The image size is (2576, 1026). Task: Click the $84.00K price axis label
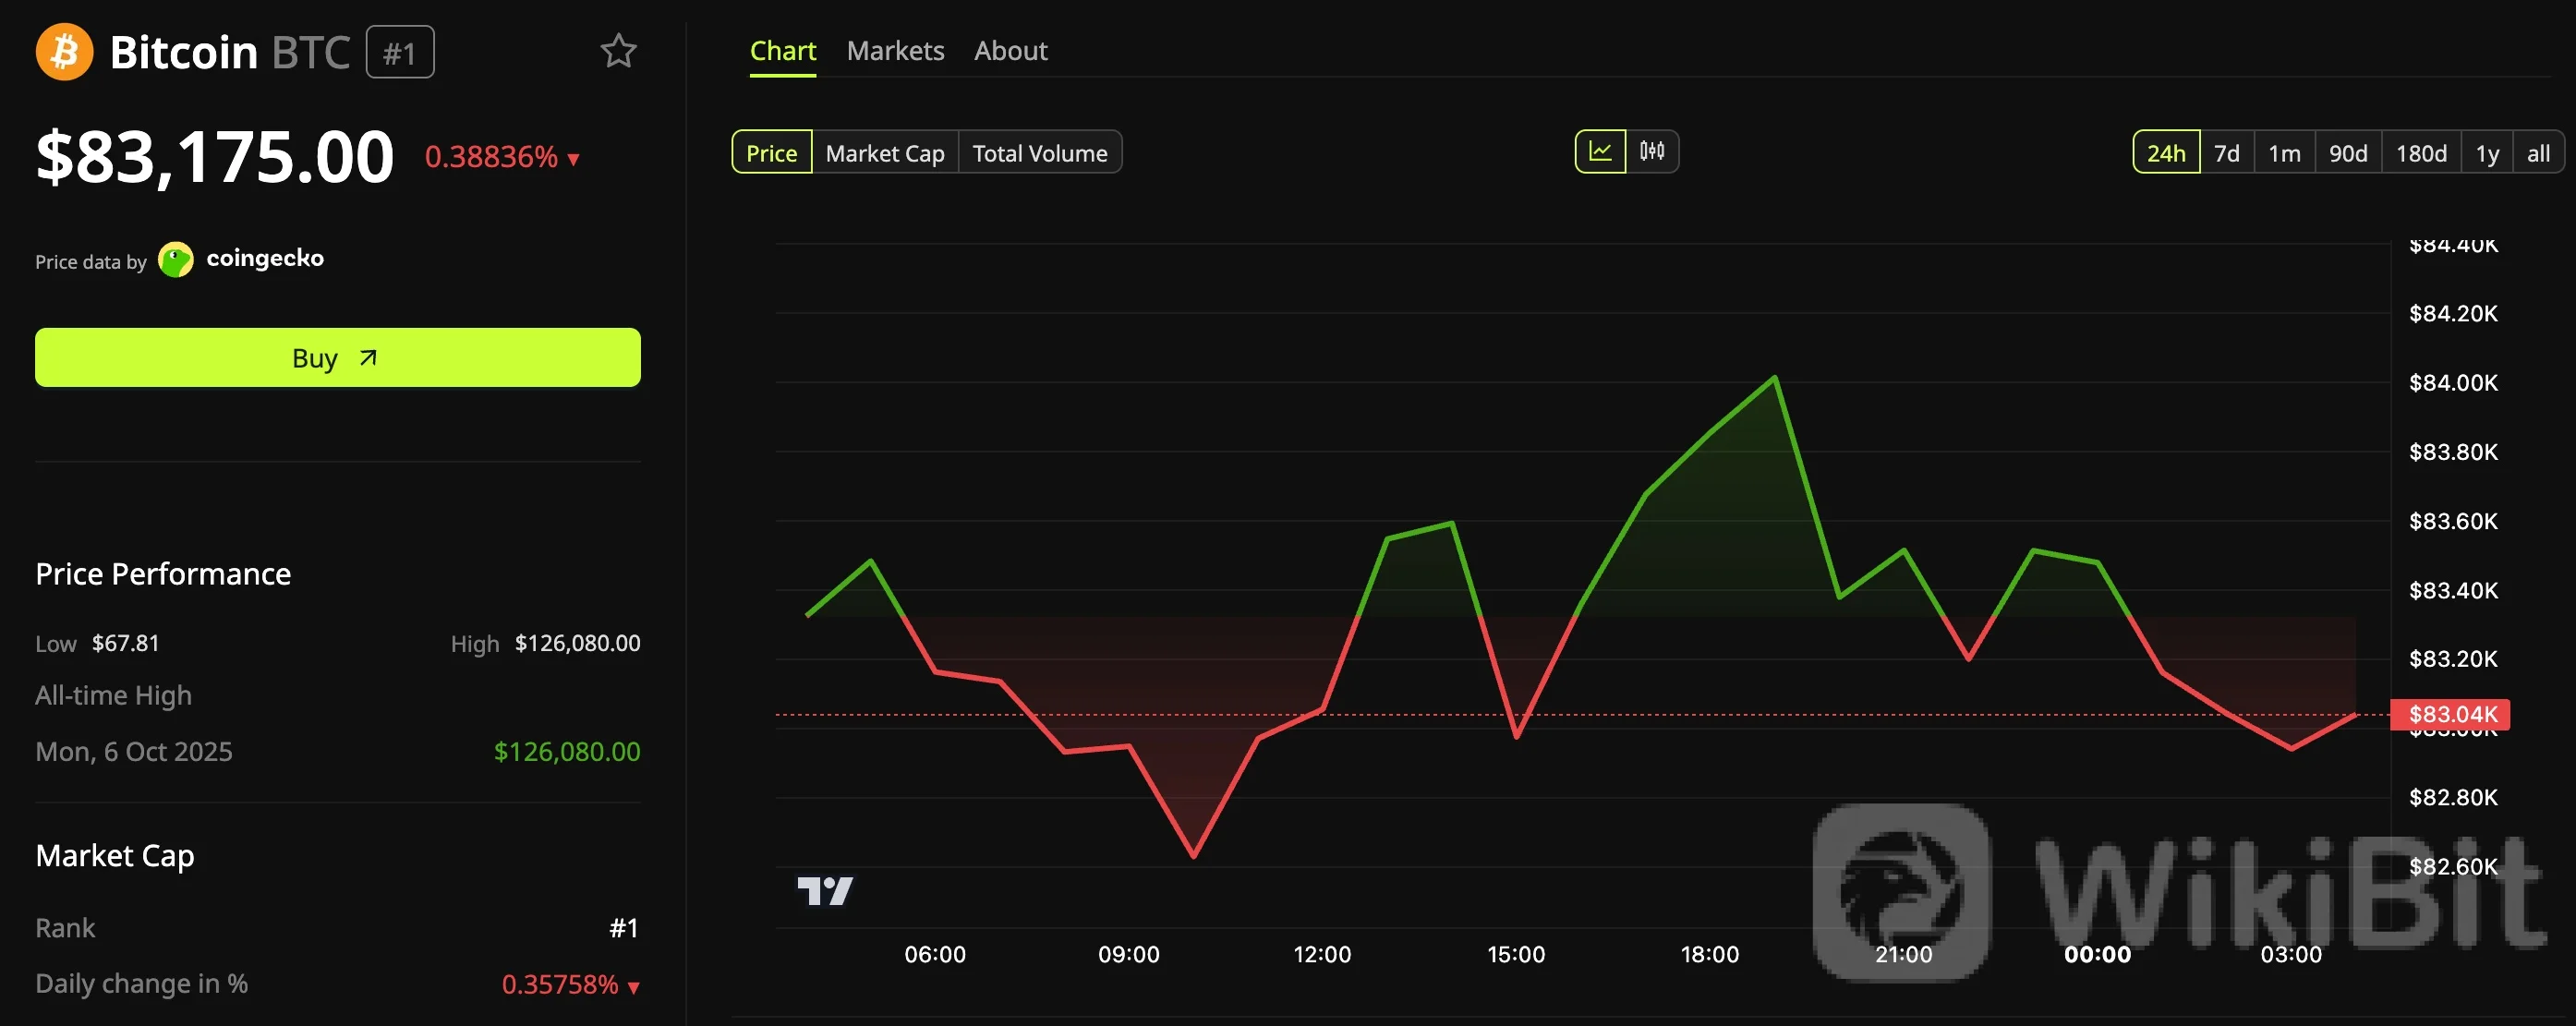[2453, 382]
